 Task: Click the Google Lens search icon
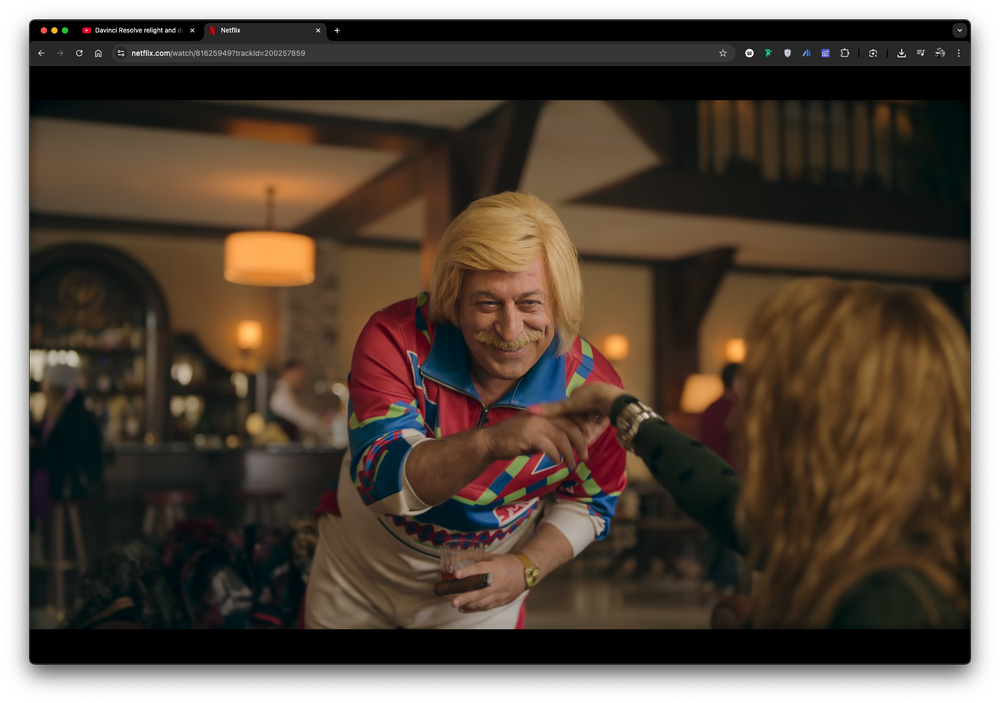pyautogui.click(x=873, y=54)
